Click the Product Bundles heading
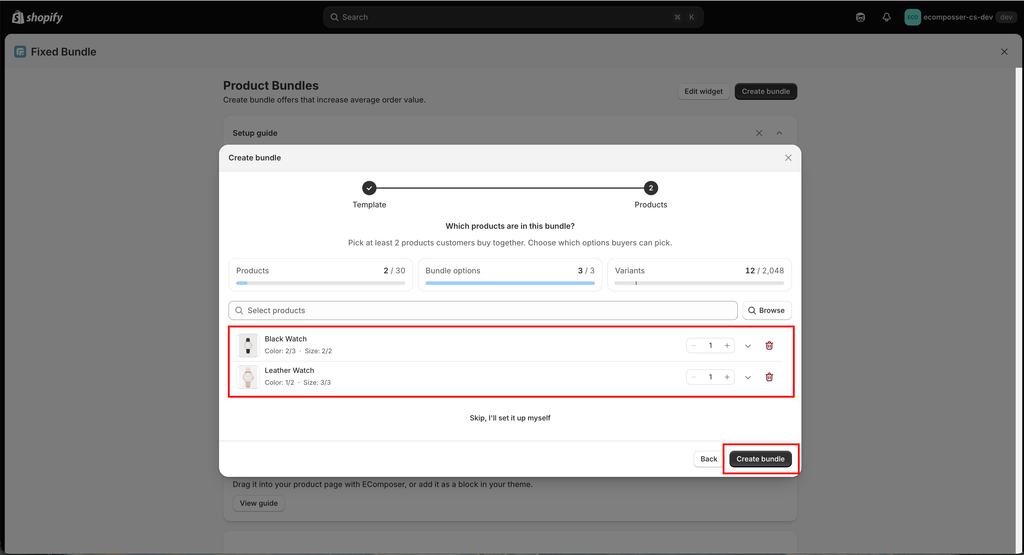1024x555 pixels. 271,86
